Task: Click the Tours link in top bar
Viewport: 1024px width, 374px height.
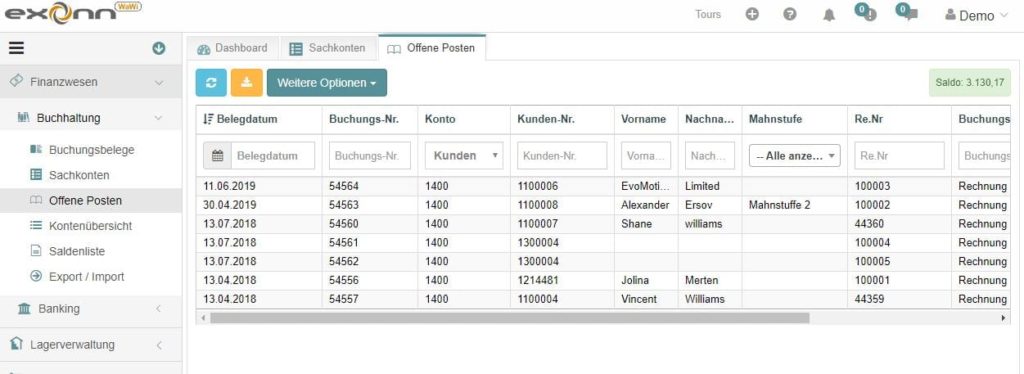Action: click(x=708, y=14)
